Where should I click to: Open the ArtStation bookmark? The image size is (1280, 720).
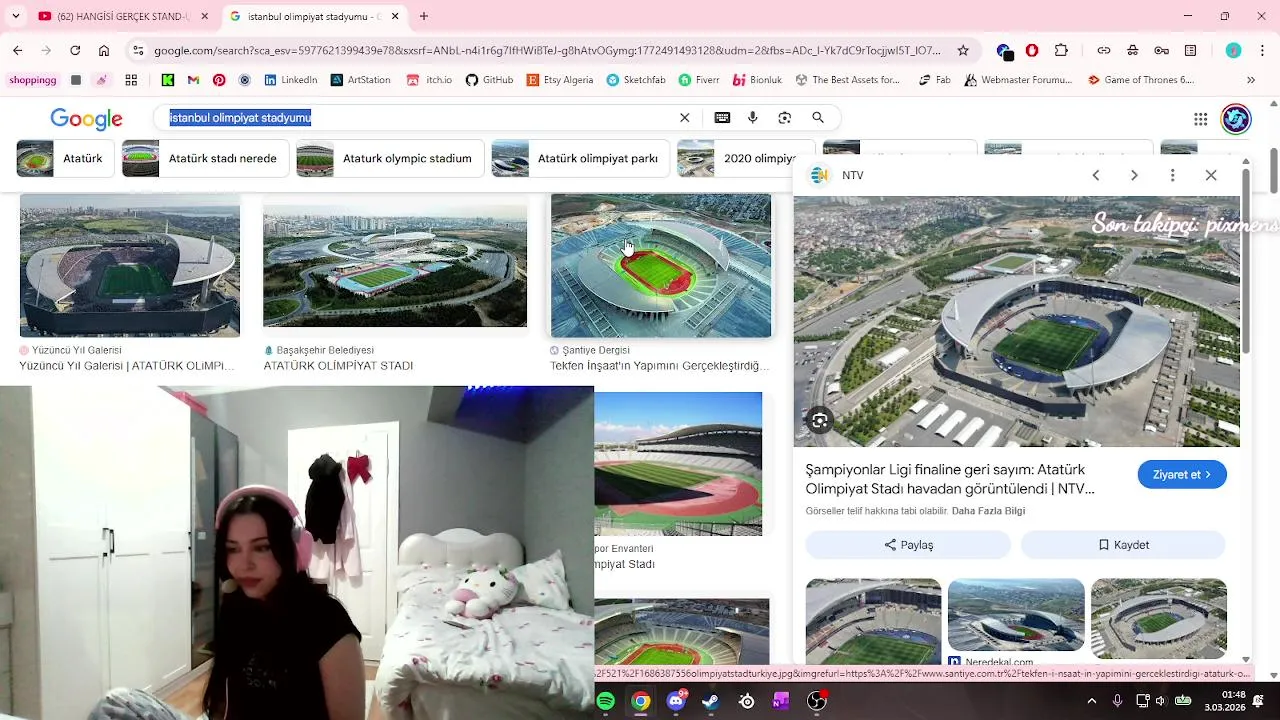point(360,80)
